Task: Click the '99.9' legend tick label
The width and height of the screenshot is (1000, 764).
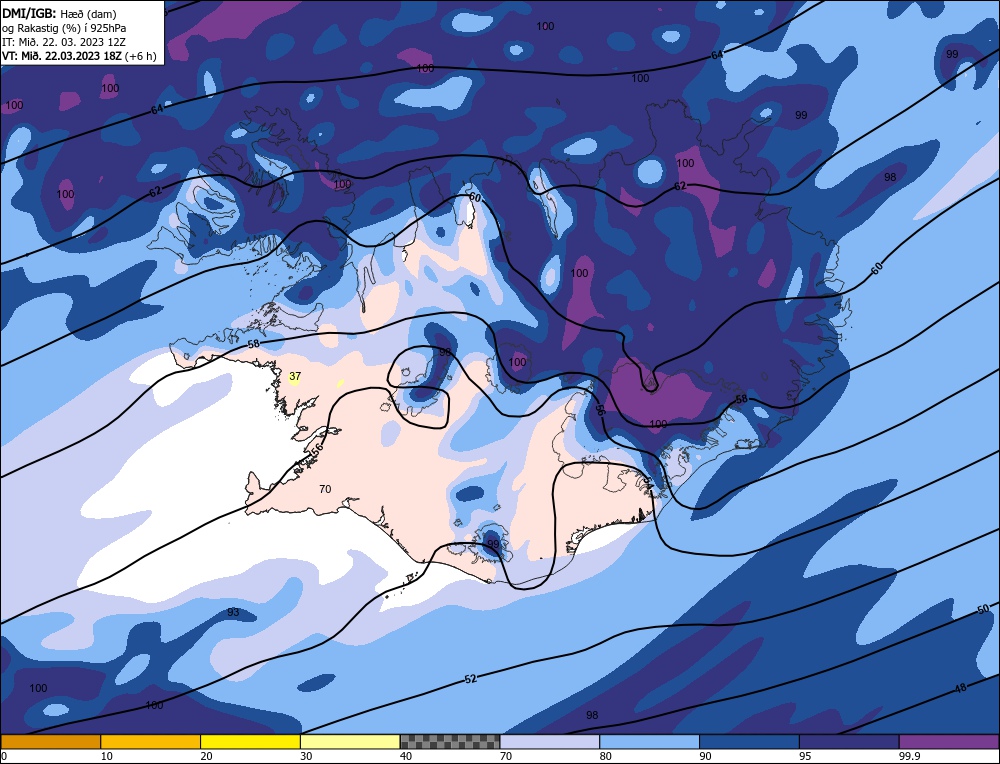Action: pyautogui.click(x=908, y=756)
